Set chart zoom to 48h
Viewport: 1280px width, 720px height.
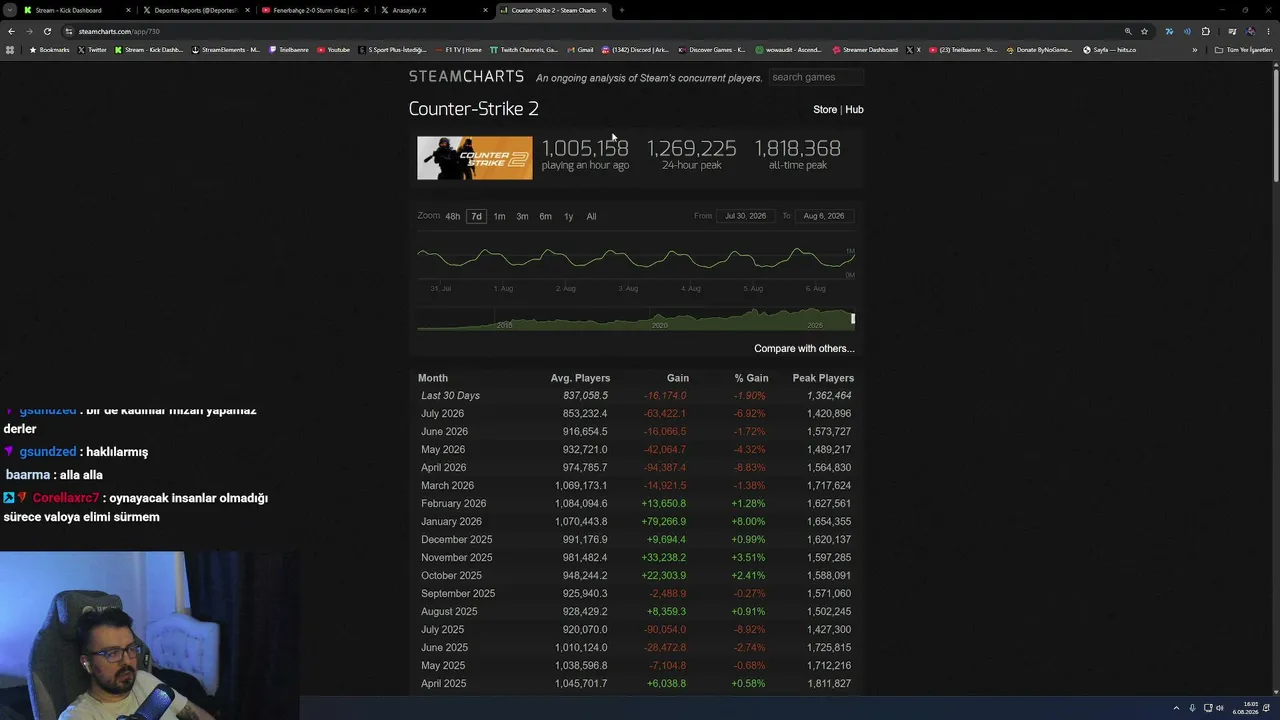pyautogui.click(x=453, y=216)
